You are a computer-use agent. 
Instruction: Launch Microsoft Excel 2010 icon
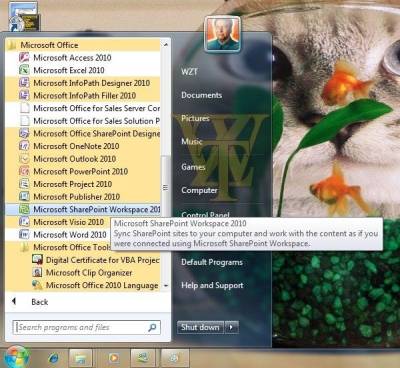[24, 70]
